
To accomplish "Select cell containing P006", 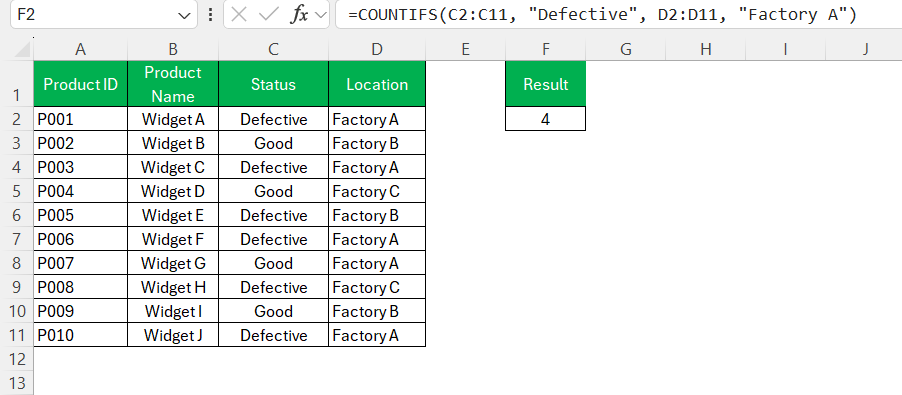I will [x=81, y=239].
